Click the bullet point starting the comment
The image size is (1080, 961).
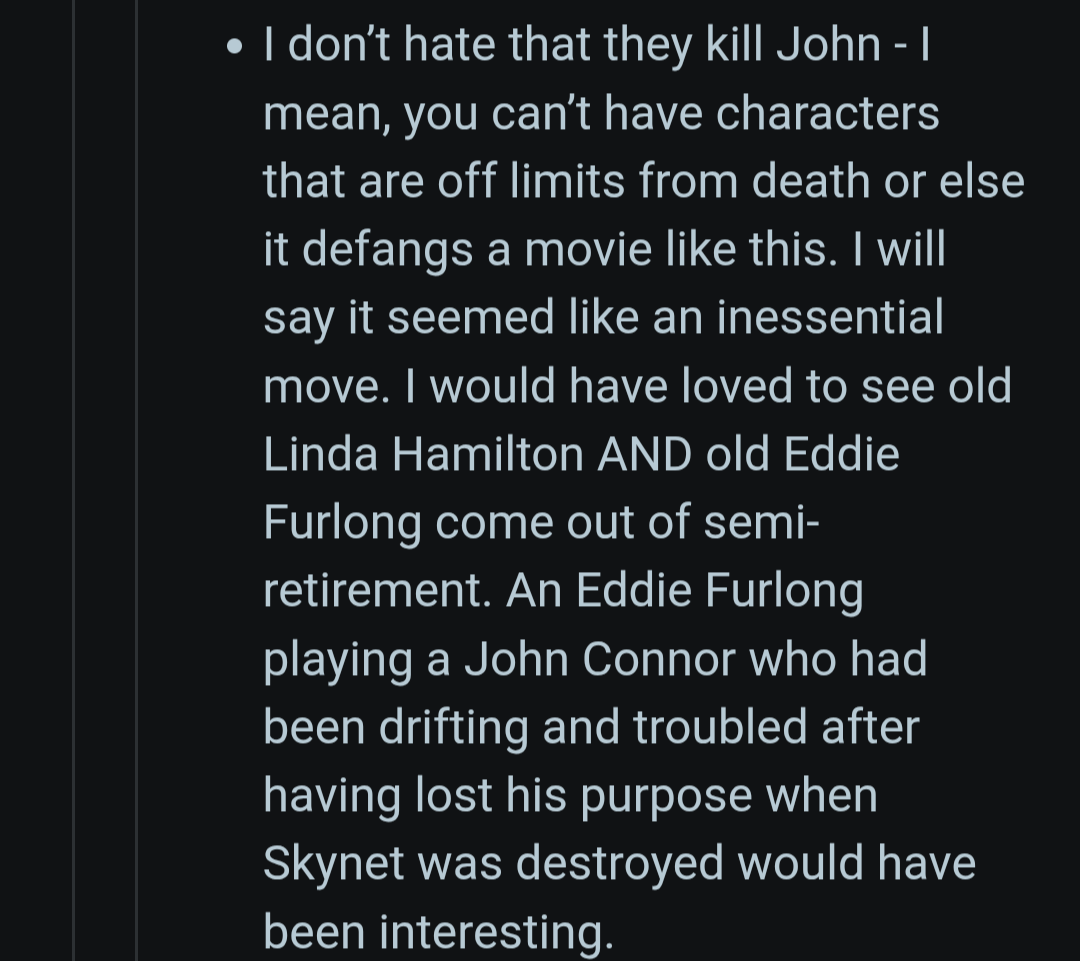[235, 47]
